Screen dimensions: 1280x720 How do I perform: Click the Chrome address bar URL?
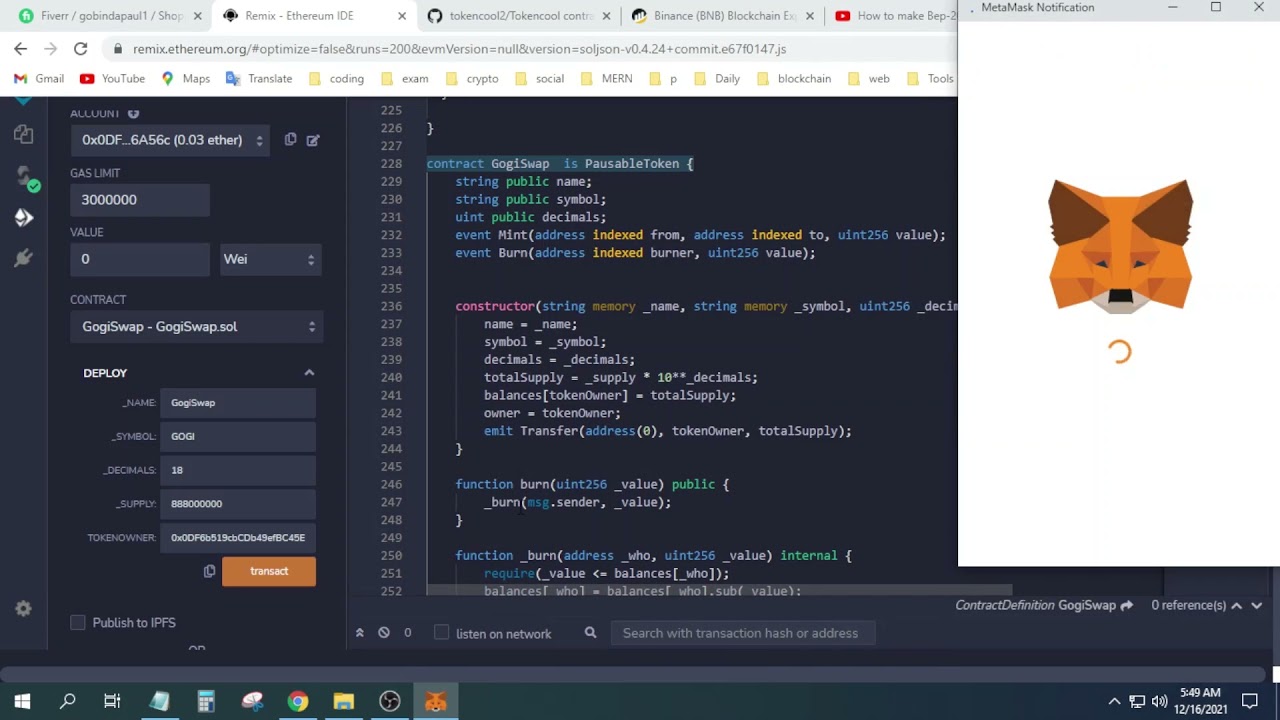coord(459,48)
